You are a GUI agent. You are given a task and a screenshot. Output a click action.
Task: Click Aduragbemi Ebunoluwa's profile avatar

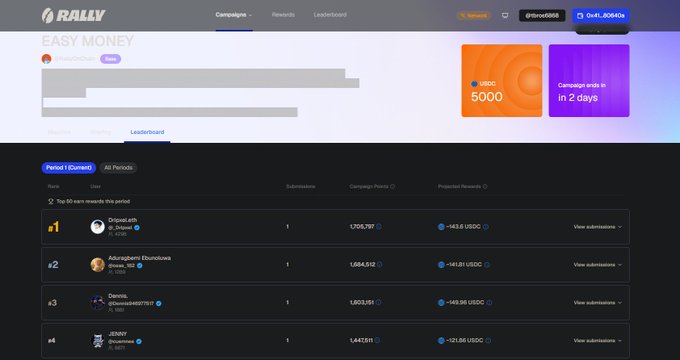[98, 265]
